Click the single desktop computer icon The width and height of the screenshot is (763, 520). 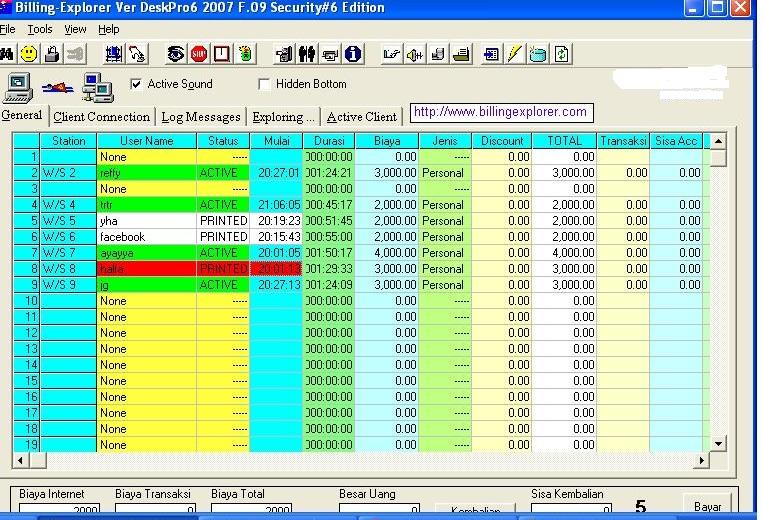[x=18, y=87]
